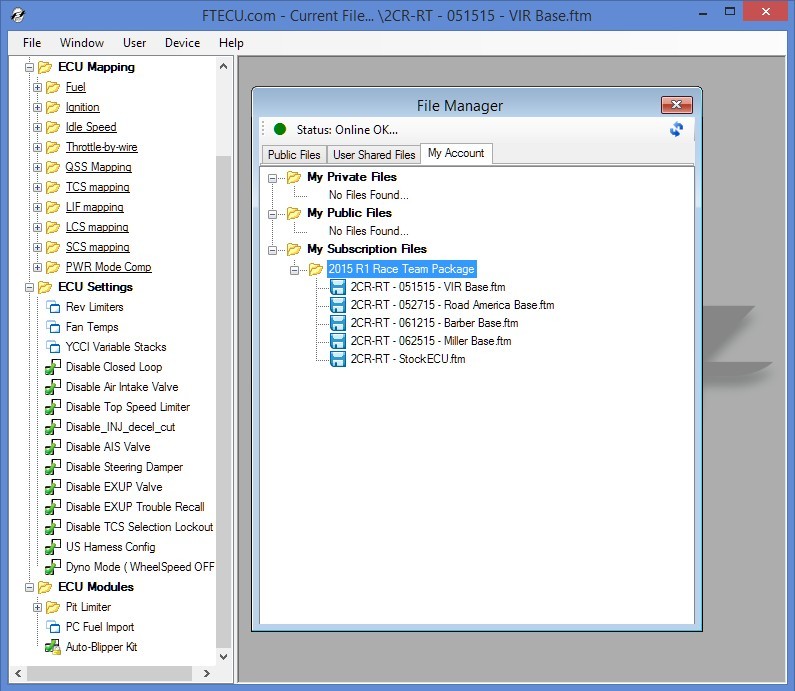Click the refresh icon in File Manager
The height and width of the screenshot is (691, 795).
pos(676,129)
